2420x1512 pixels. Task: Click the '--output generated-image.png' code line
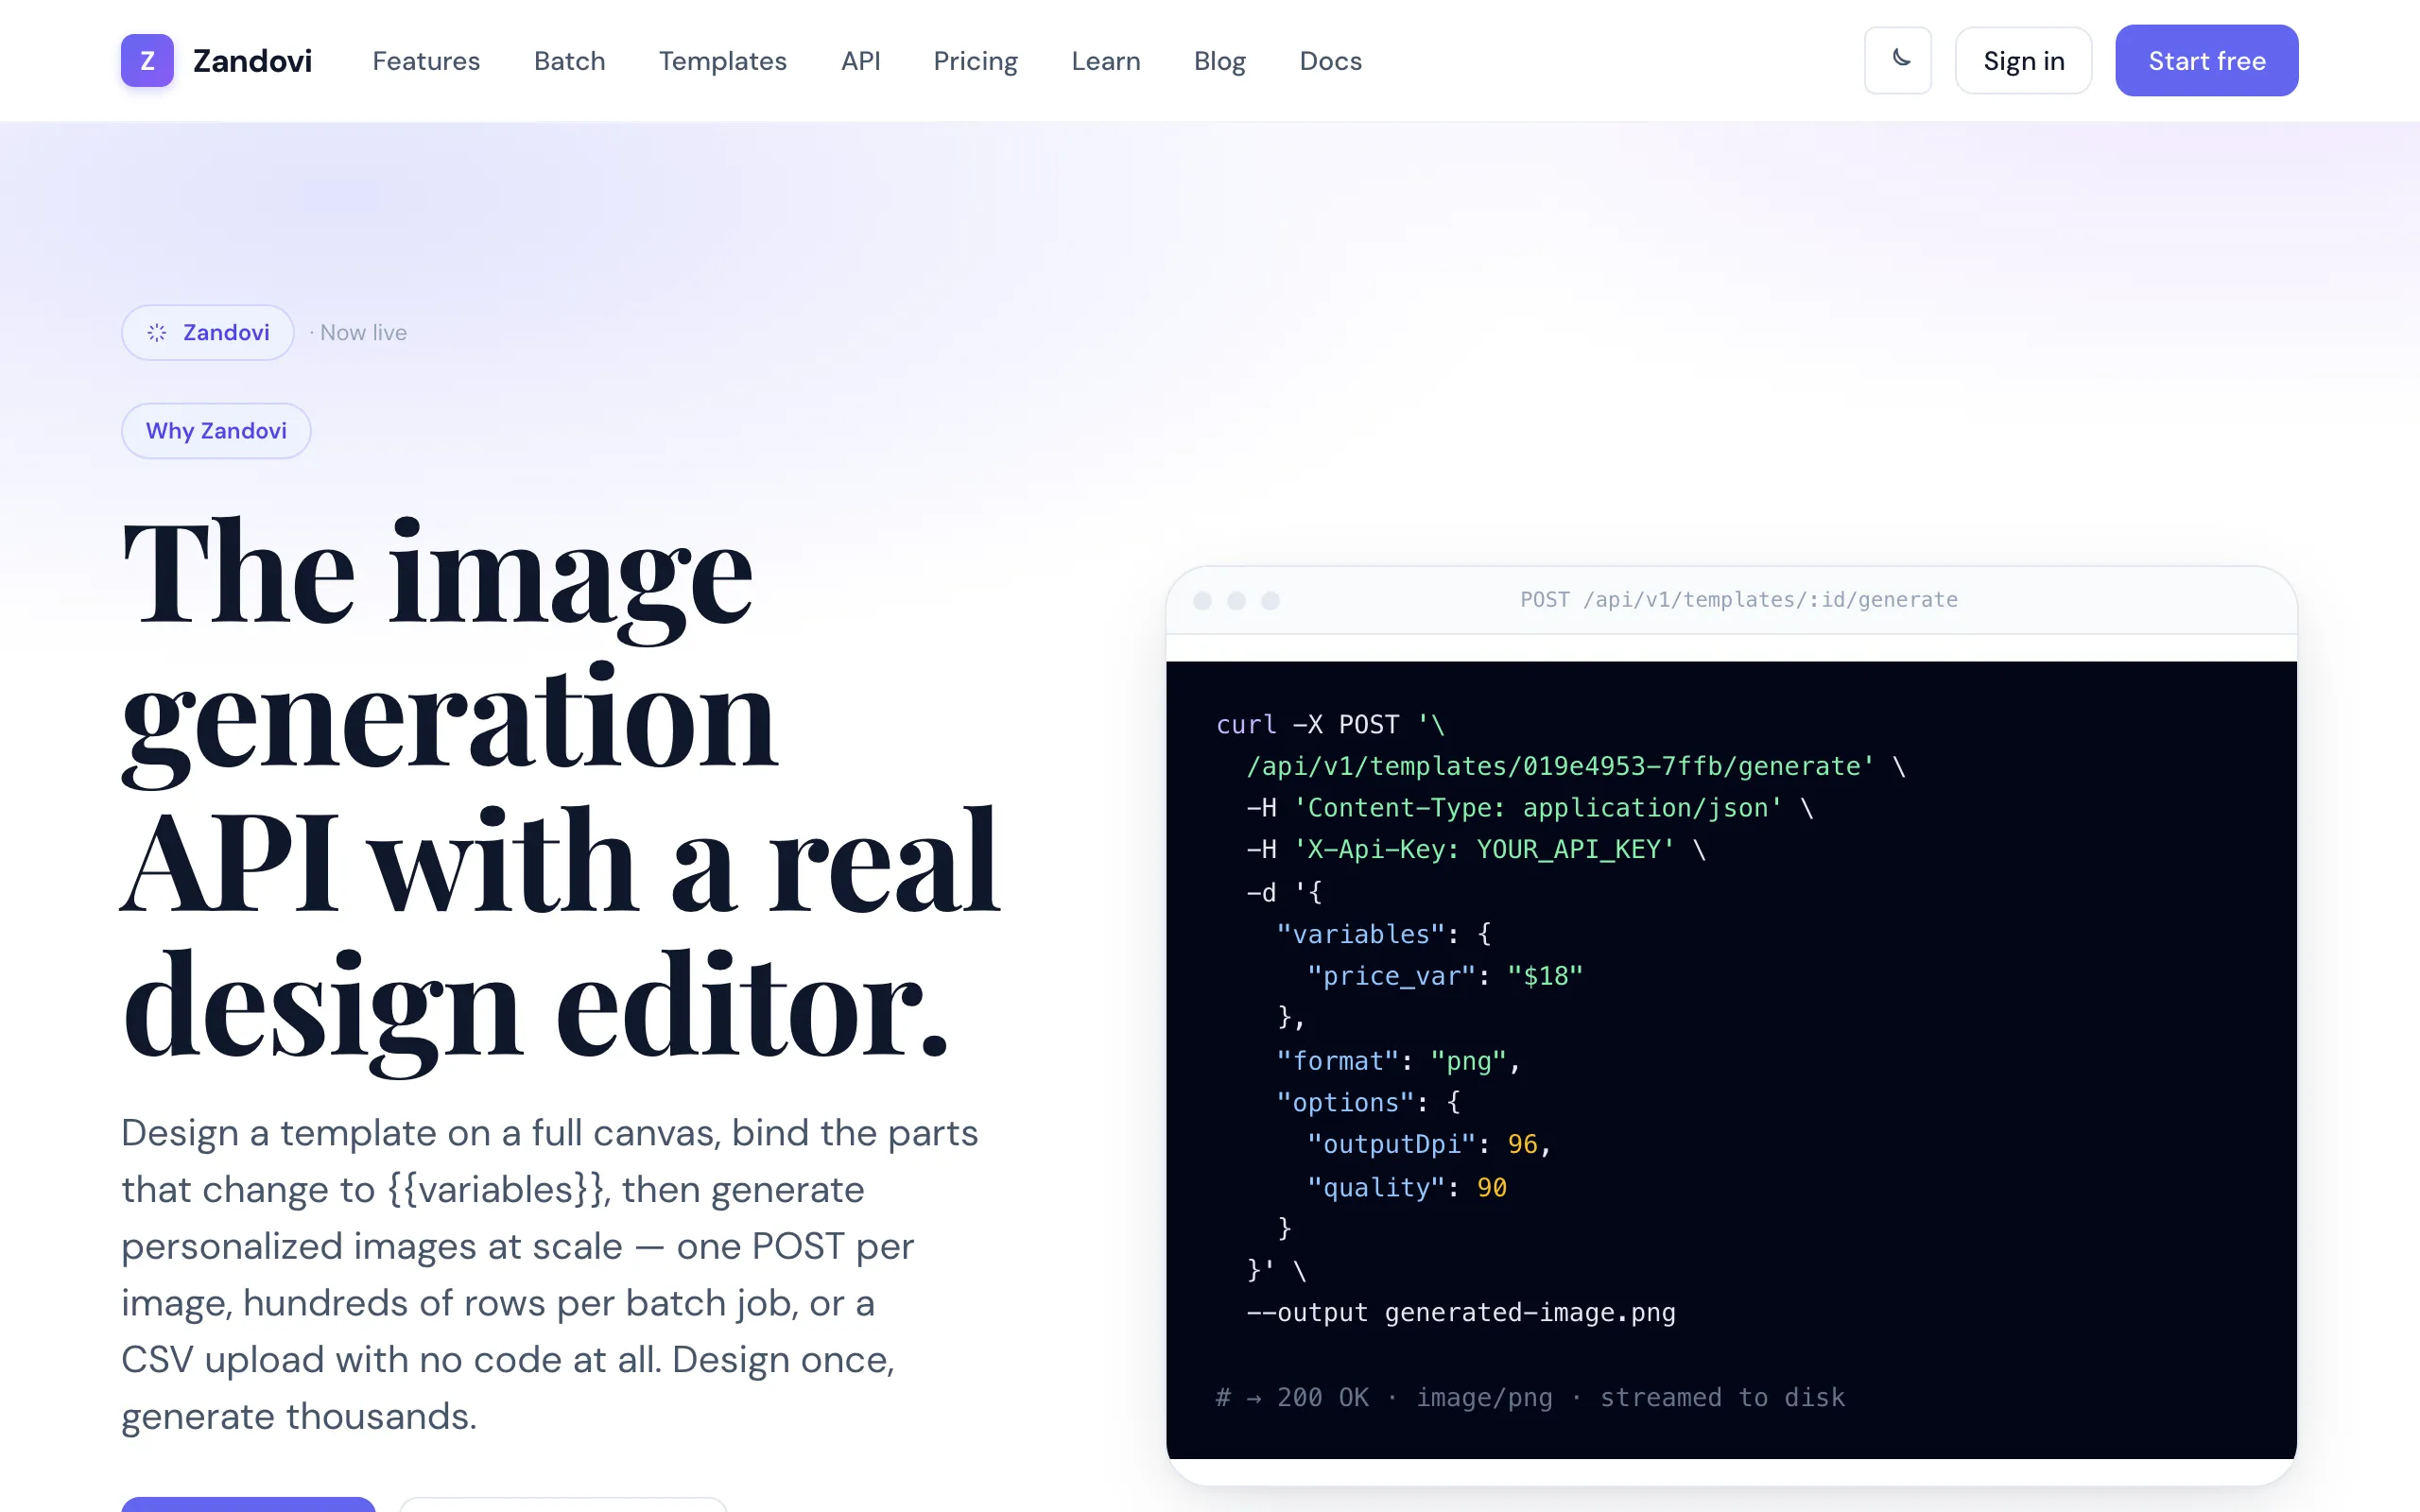coord(1460,1312)
